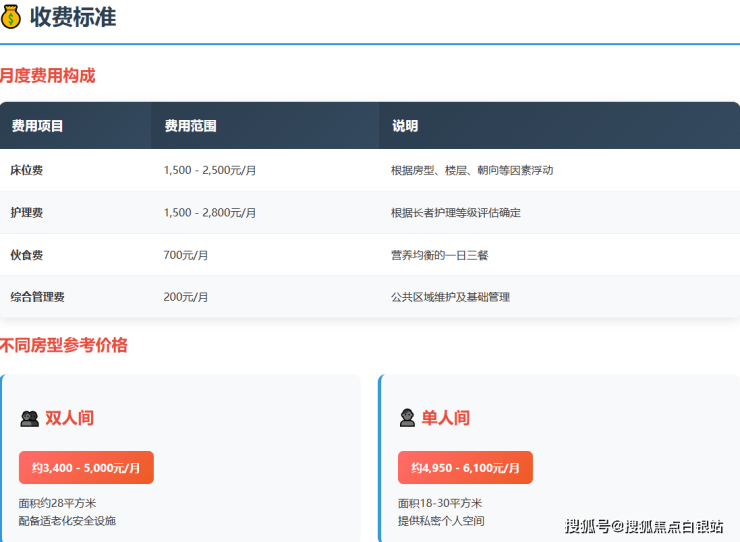
Task: Click the 说明 column header
Action: [405, 126]
